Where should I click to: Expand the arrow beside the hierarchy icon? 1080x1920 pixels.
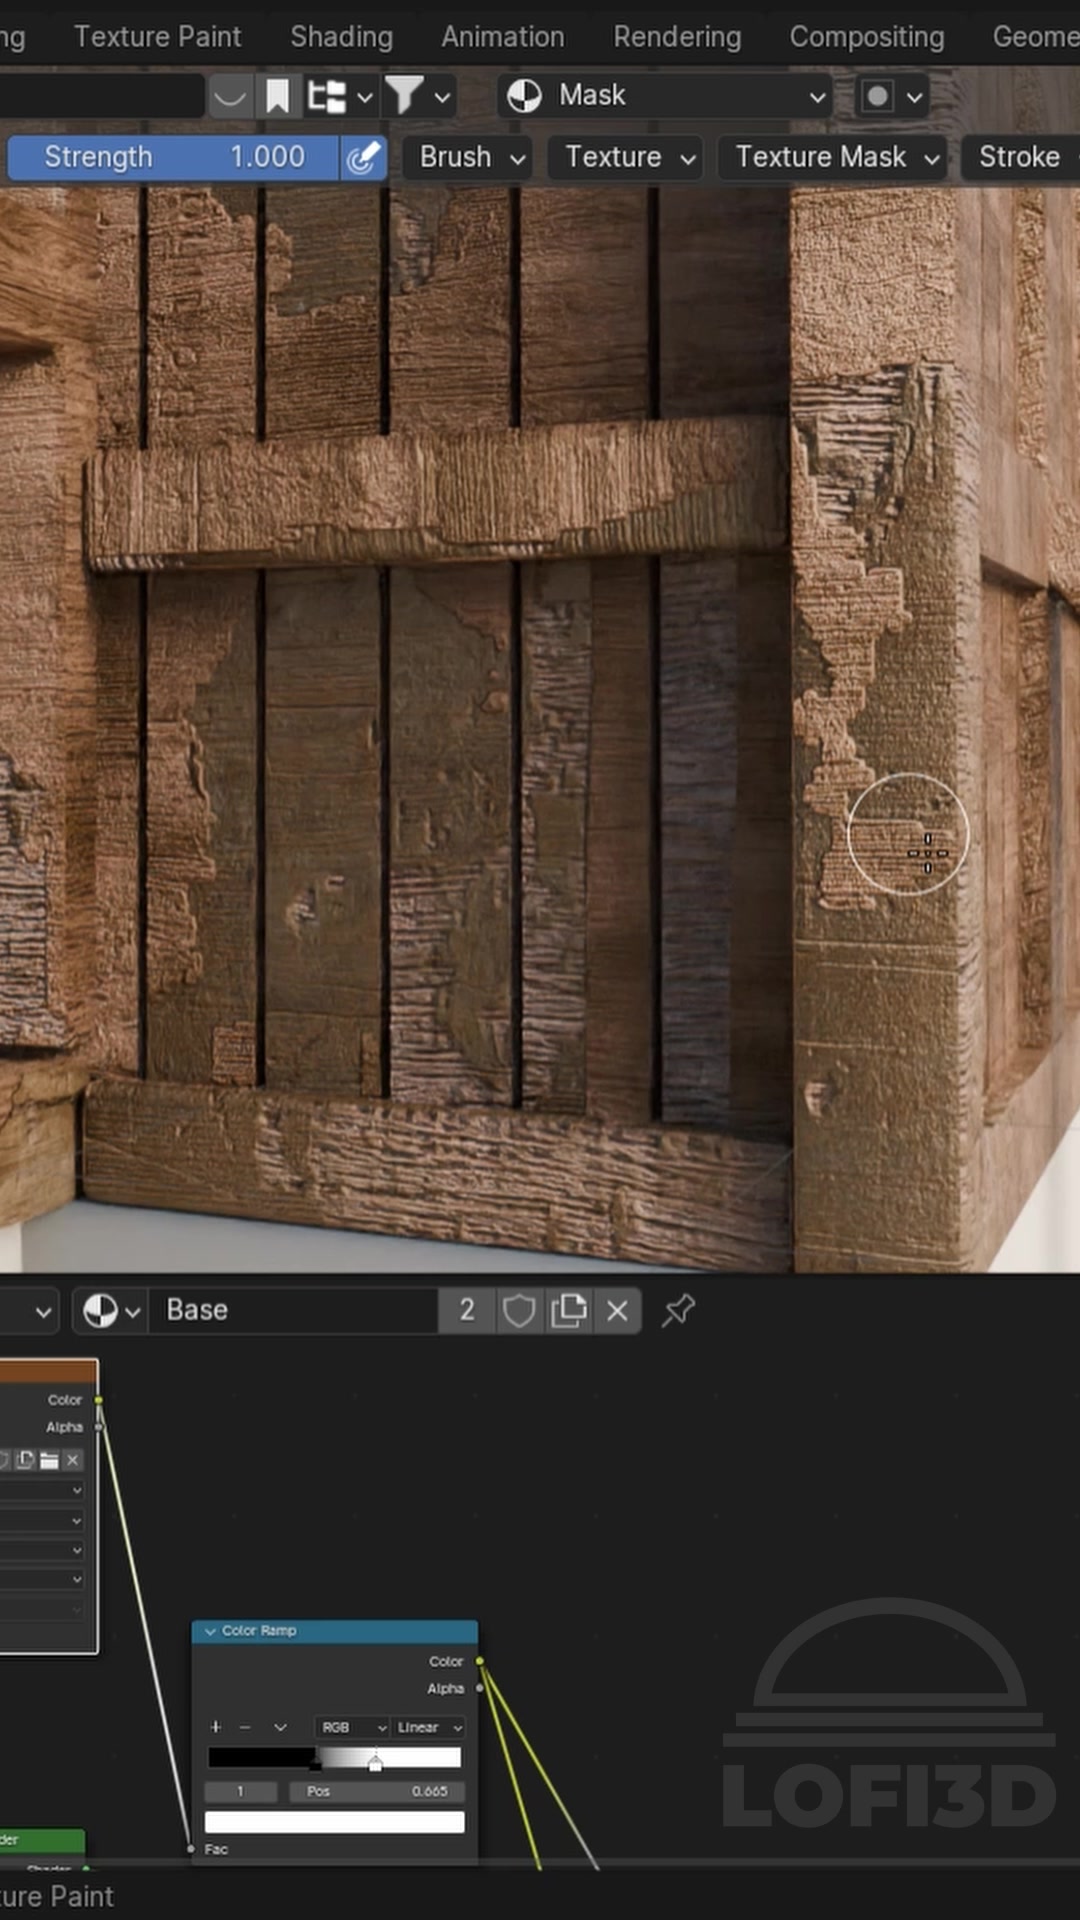coord(365,98)
